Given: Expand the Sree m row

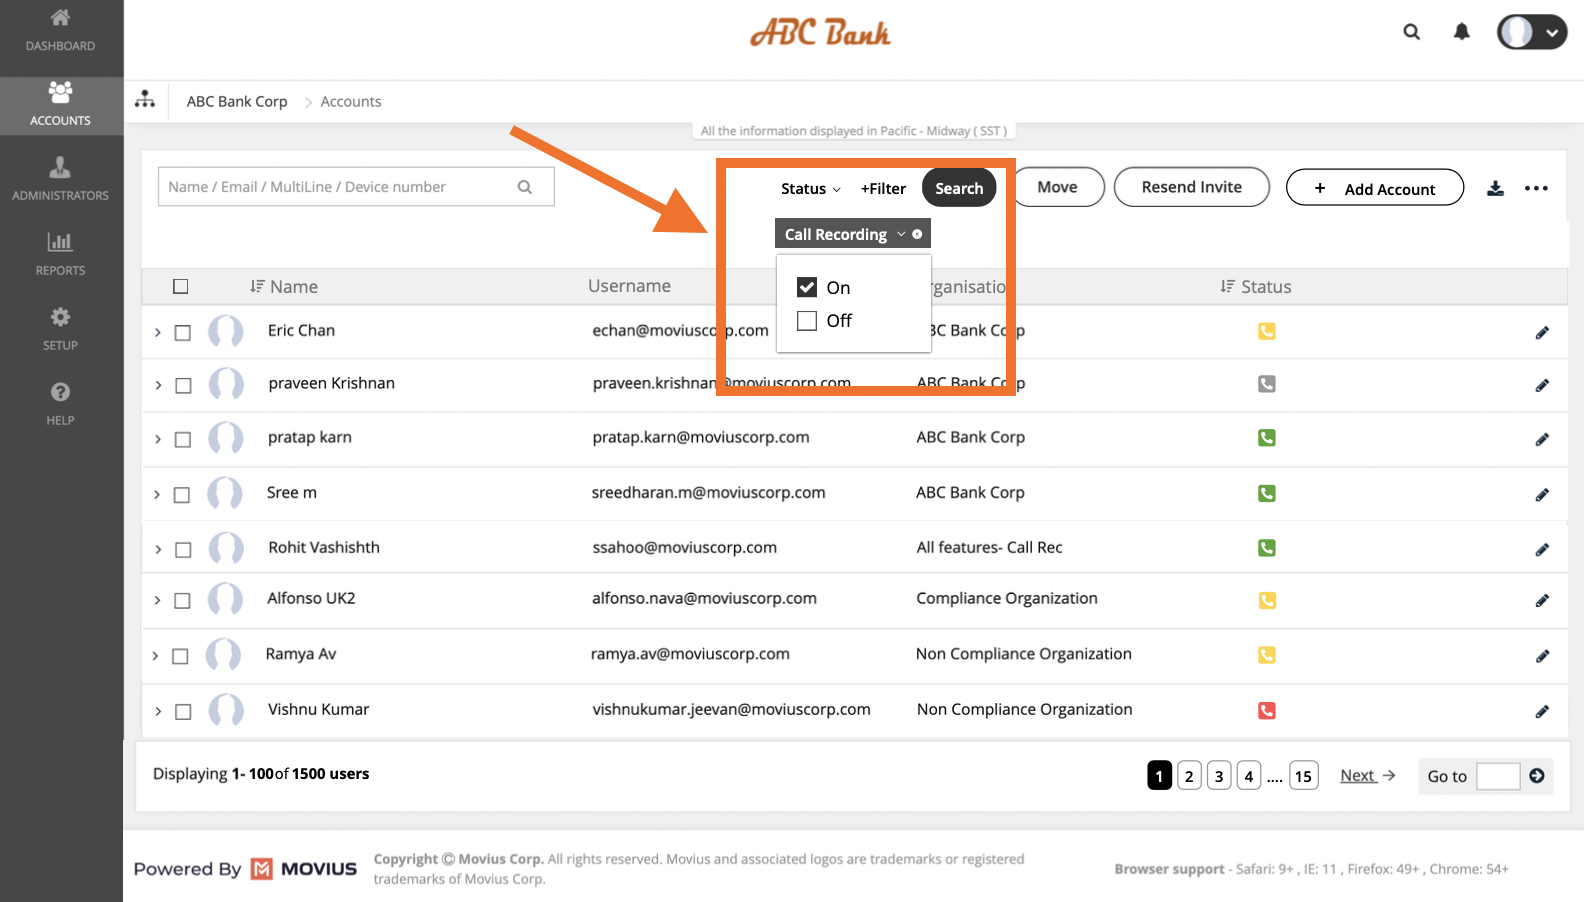Looking at the screenshot, I should (157, 494).
